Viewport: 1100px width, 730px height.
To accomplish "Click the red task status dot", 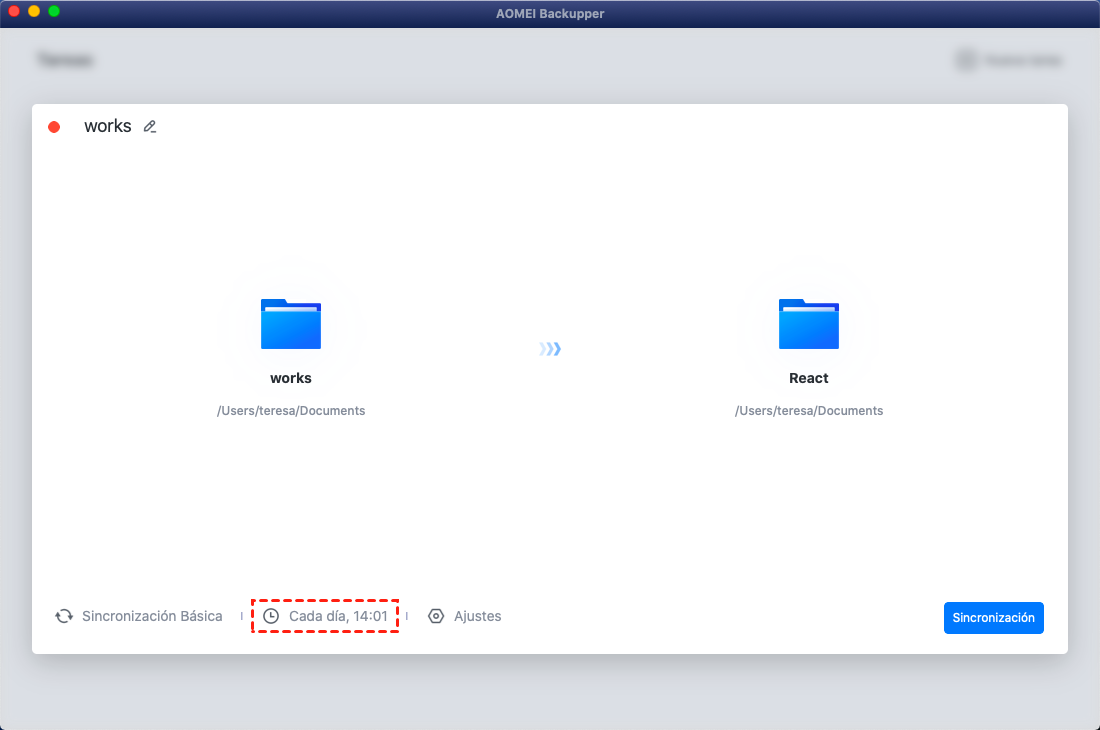I will 54,126.
